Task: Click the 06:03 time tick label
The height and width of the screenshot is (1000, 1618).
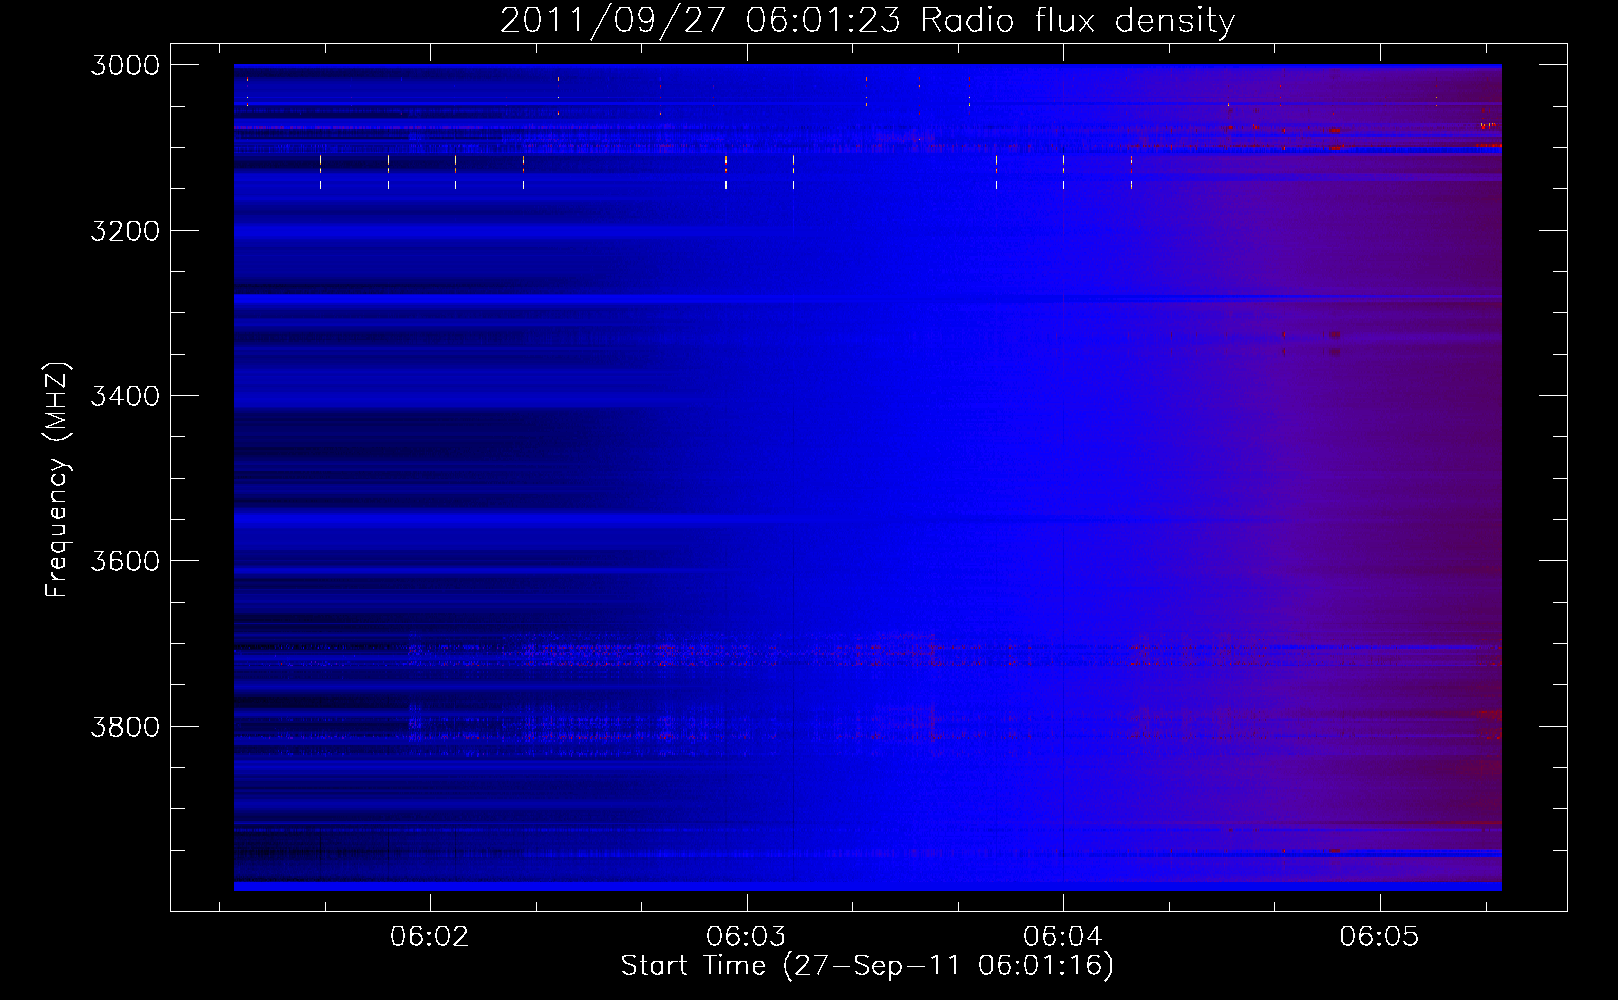Action: 746,936
